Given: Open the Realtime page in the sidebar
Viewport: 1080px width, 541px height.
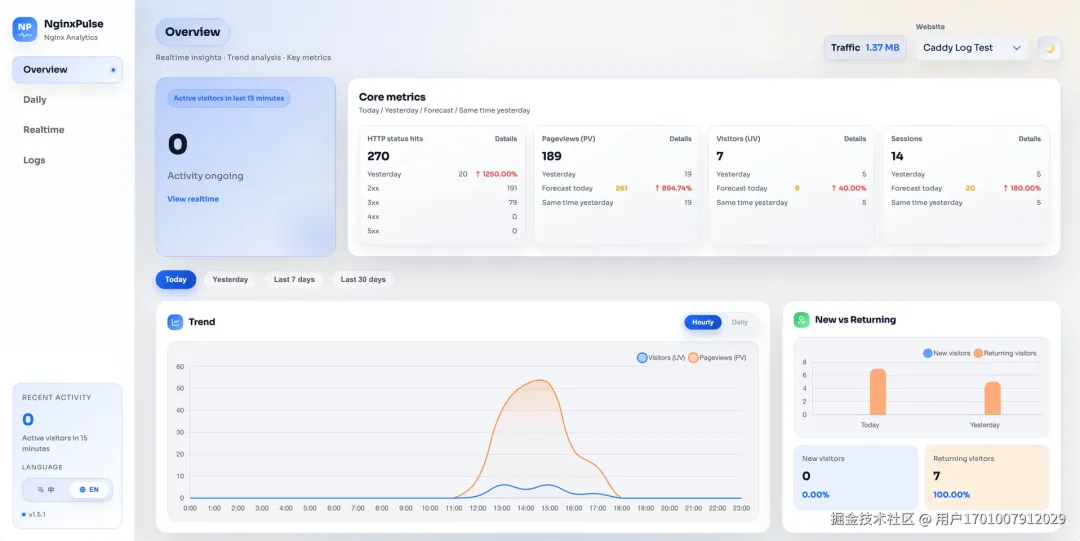Looking at the screenshot, I should 44,130.
